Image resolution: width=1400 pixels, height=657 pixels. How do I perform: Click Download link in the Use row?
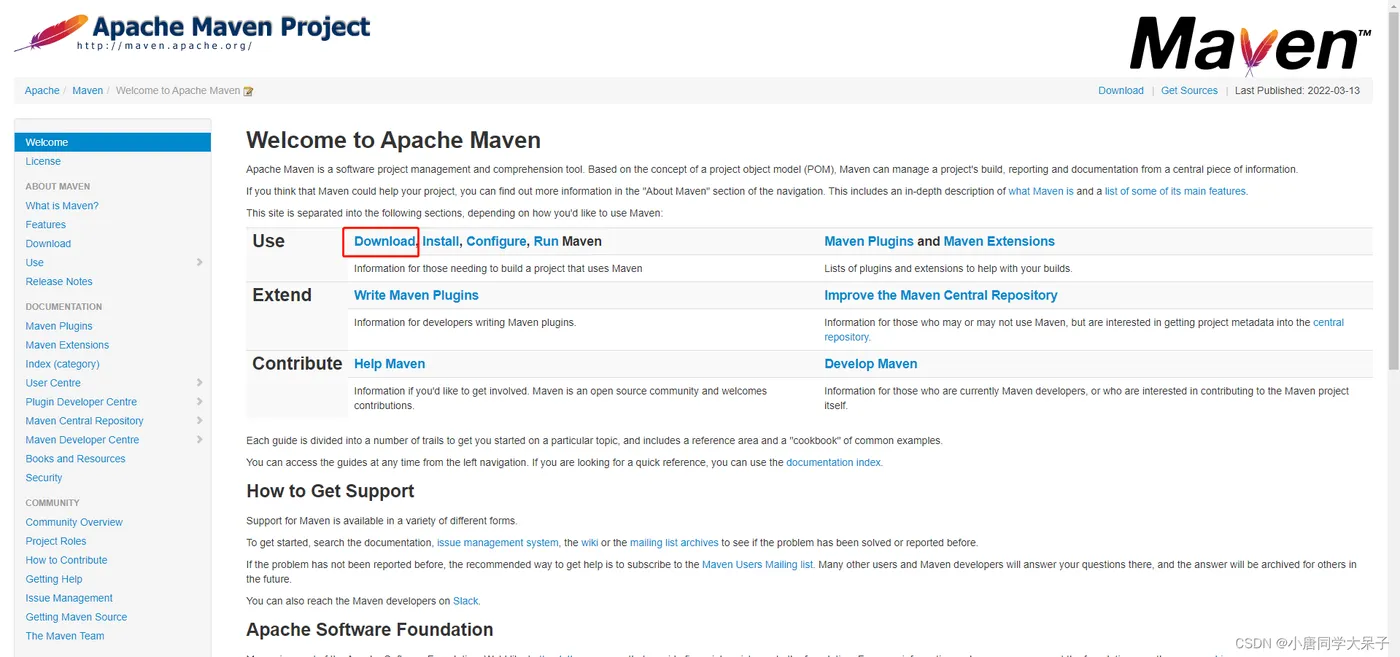point(384,241)
